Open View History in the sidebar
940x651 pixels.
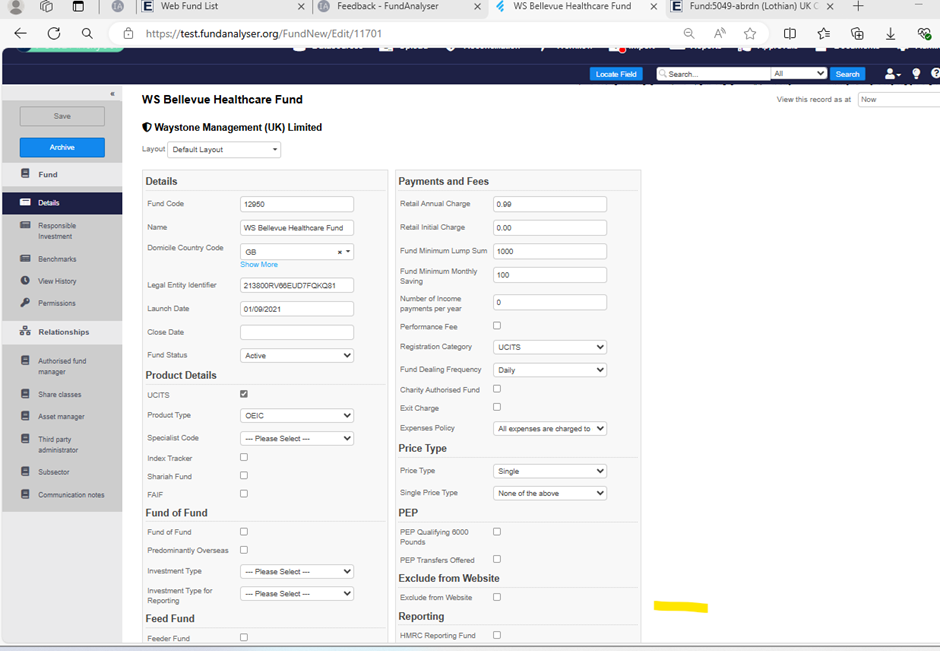coord(57,281)
